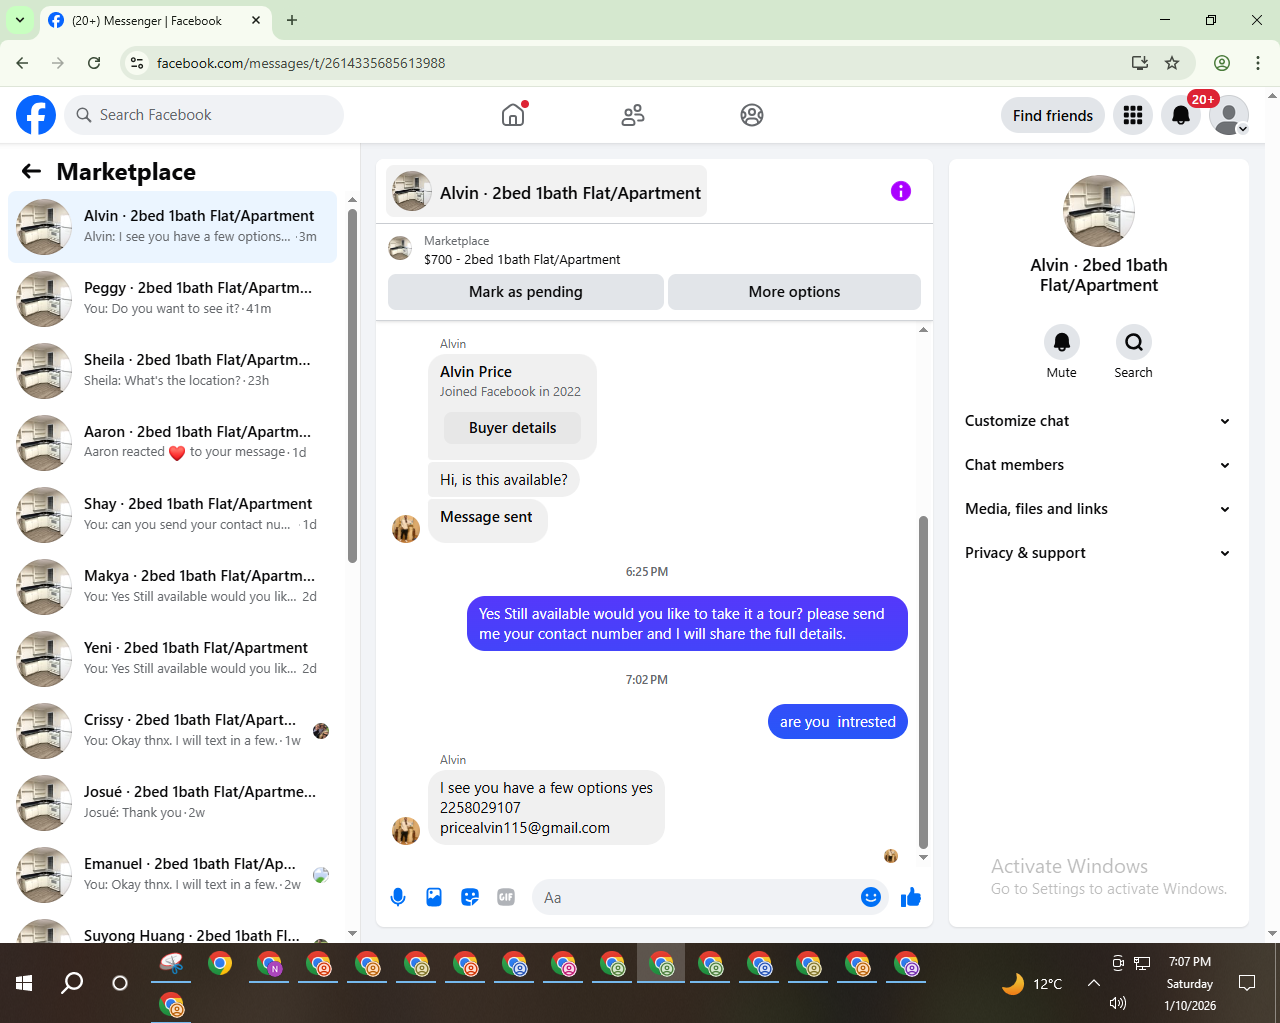Focus the Search Facebook field
1280x1023 pixels.
(x=204, y=115)
